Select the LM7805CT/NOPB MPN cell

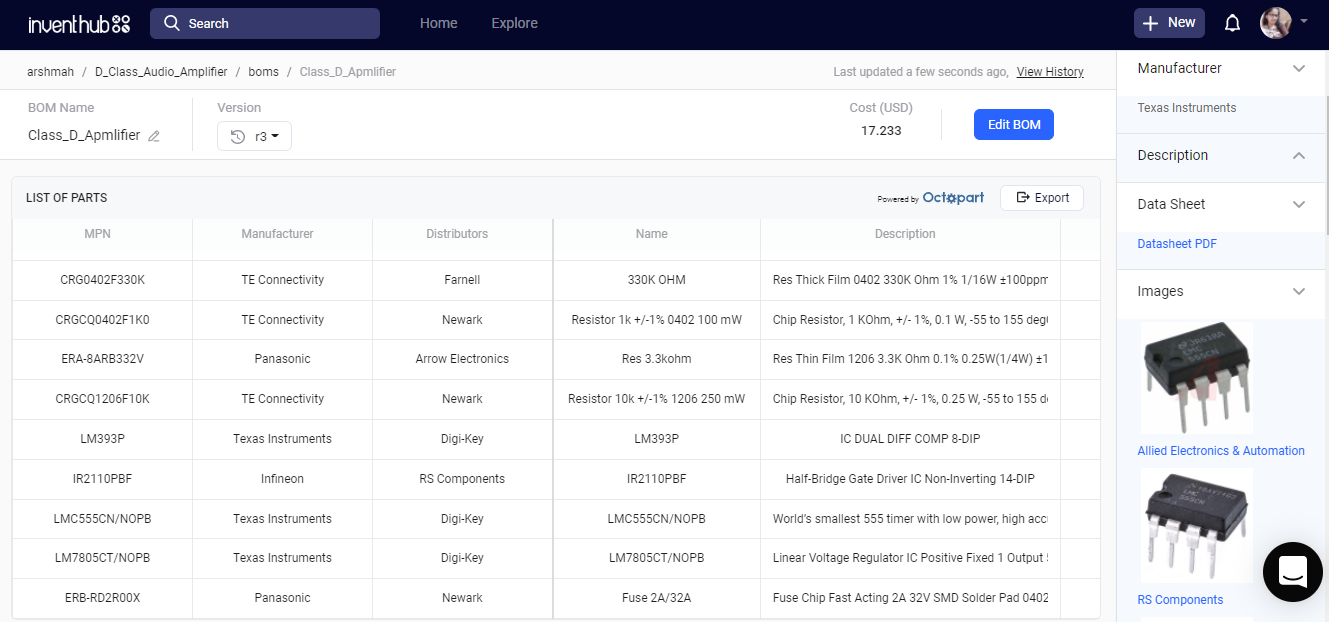pos(102,558)
